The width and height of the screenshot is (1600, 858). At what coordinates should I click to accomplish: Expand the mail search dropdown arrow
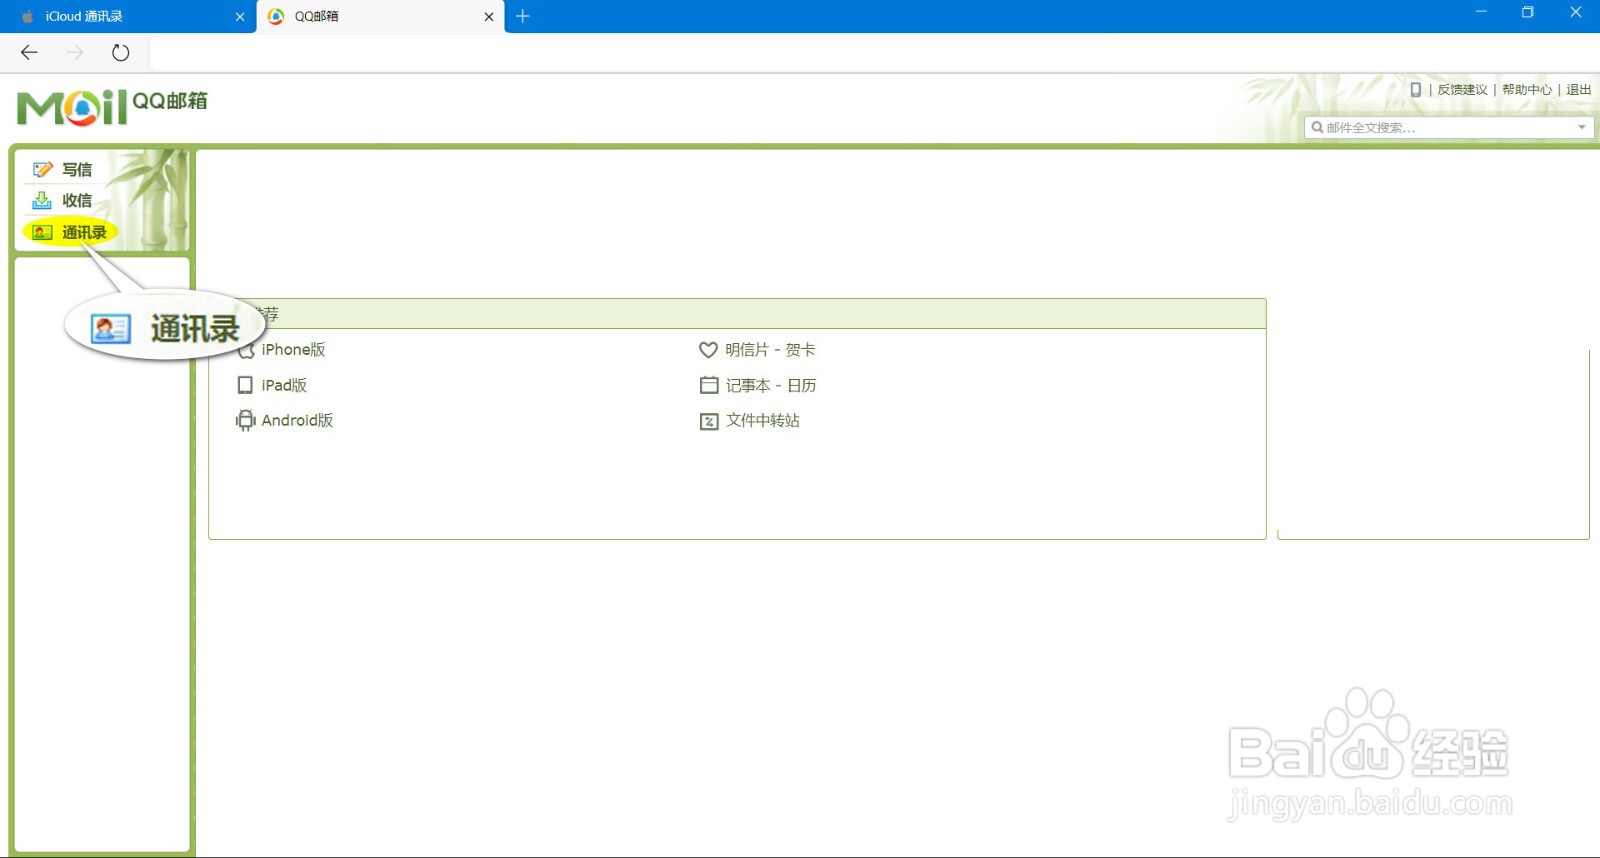pos(1582,127)
